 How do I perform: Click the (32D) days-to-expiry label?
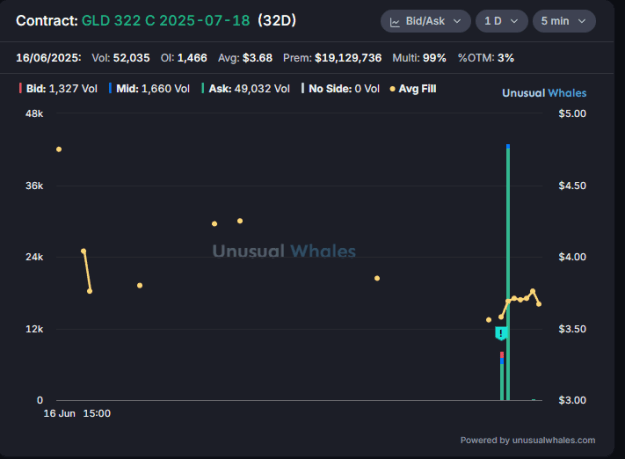(x=277, y=21)
